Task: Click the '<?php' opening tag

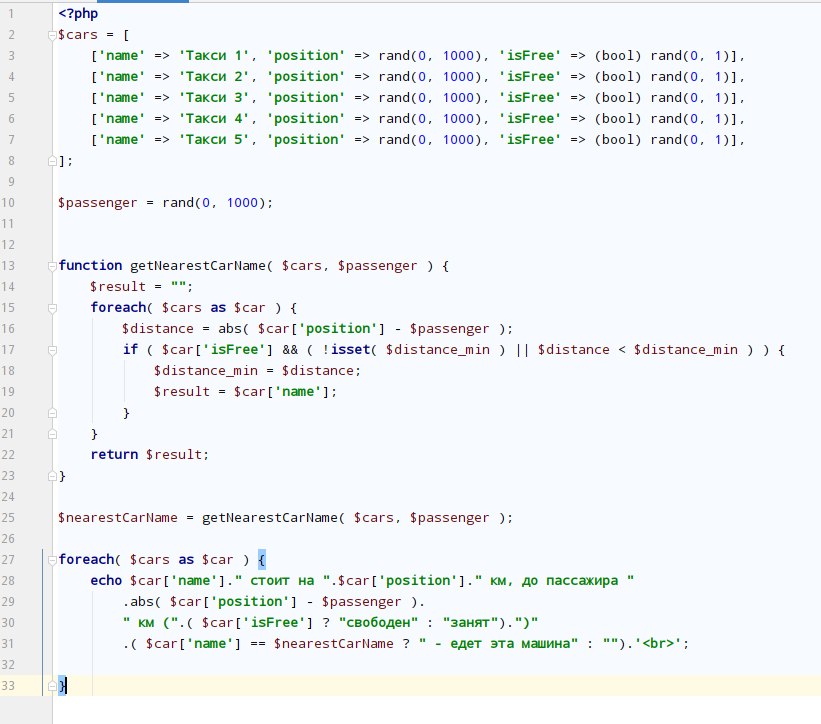Action: (78, 14)
